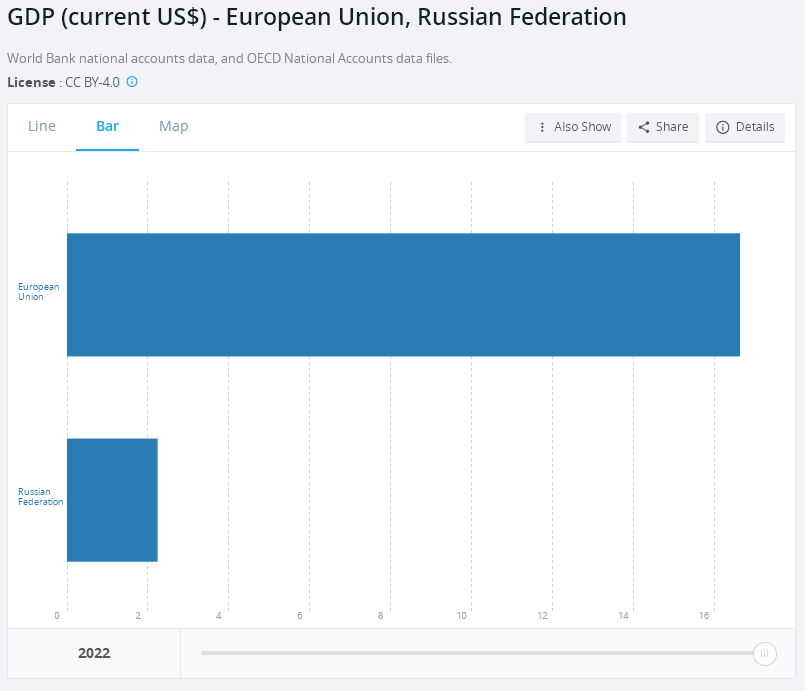
Task: Expand the Also Show options menu
Action: coord(573,128)
